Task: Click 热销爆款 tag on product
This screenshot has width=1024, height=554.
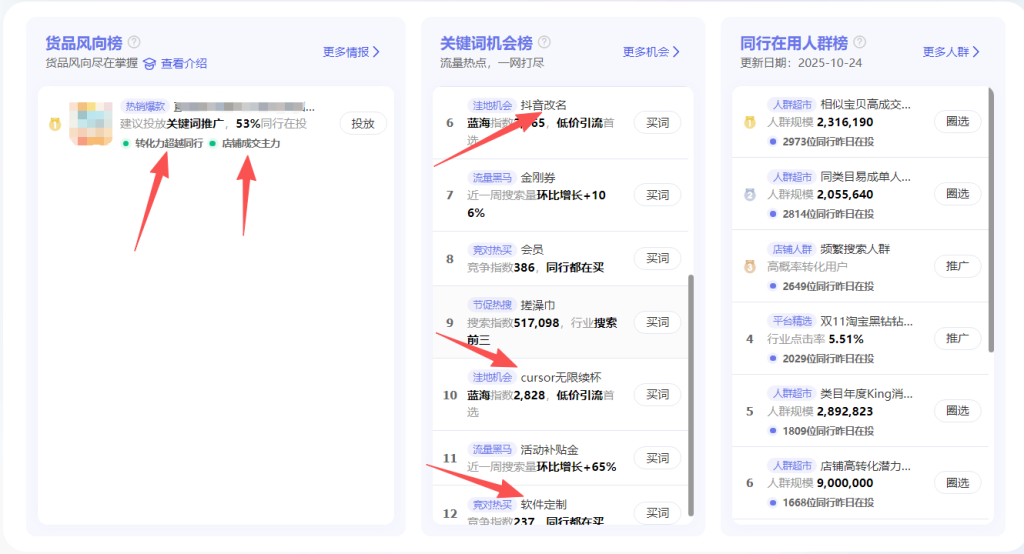Action: 145,106
